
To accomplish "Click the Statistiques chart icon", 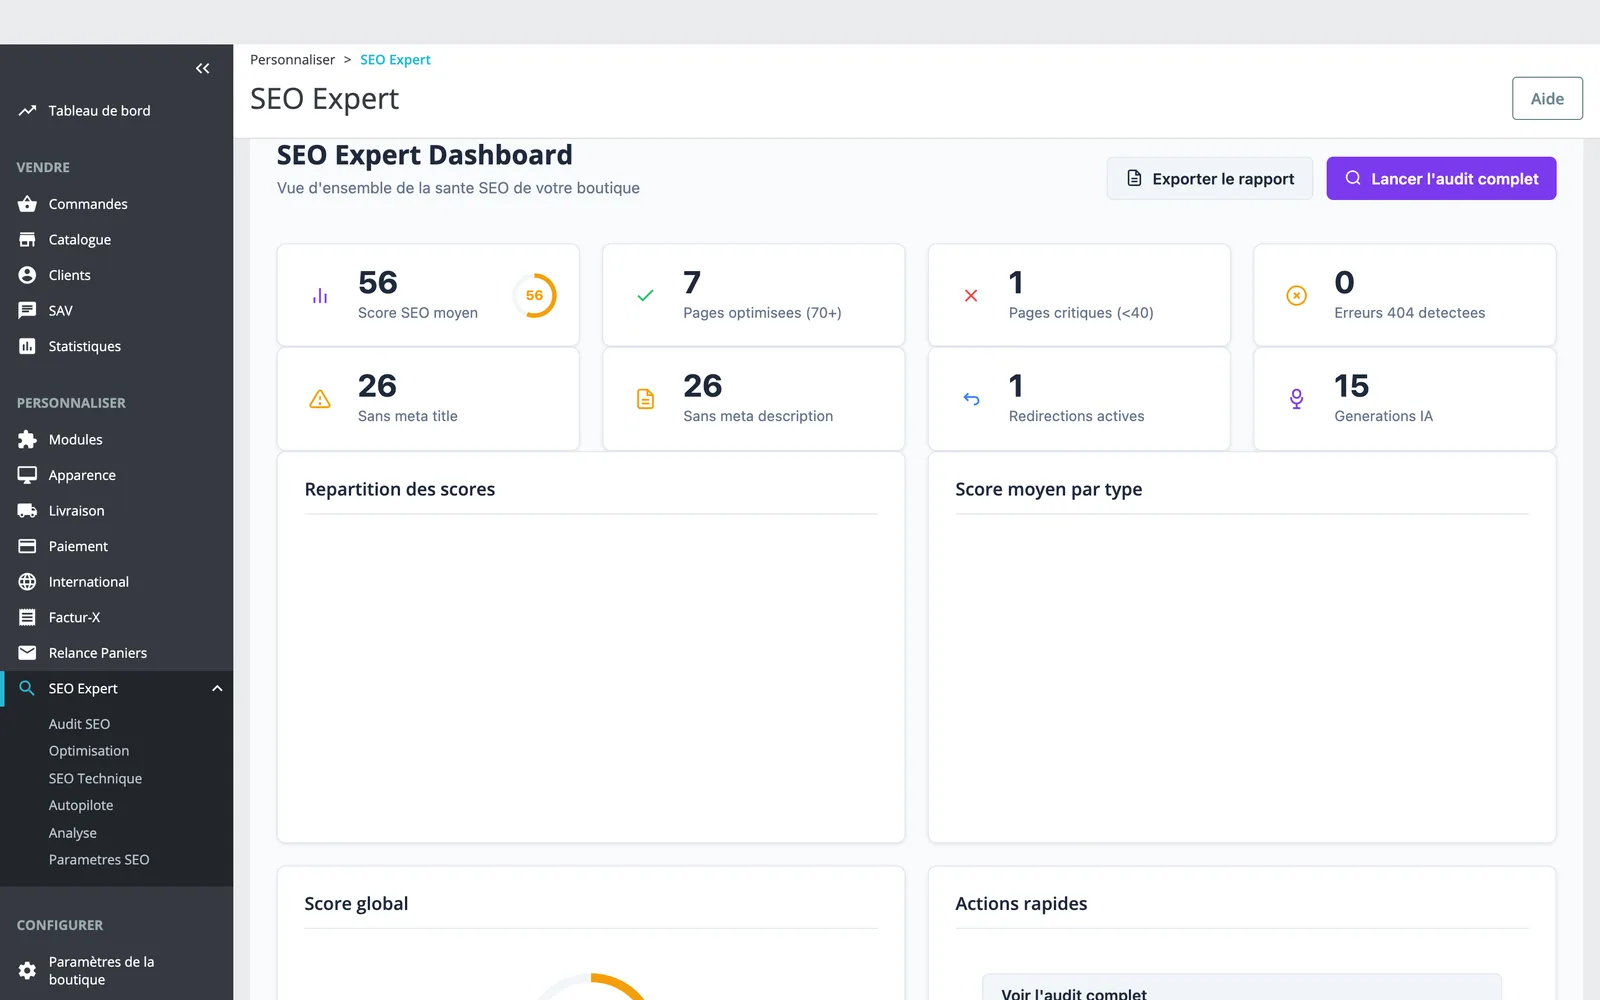I will (27, 346).
